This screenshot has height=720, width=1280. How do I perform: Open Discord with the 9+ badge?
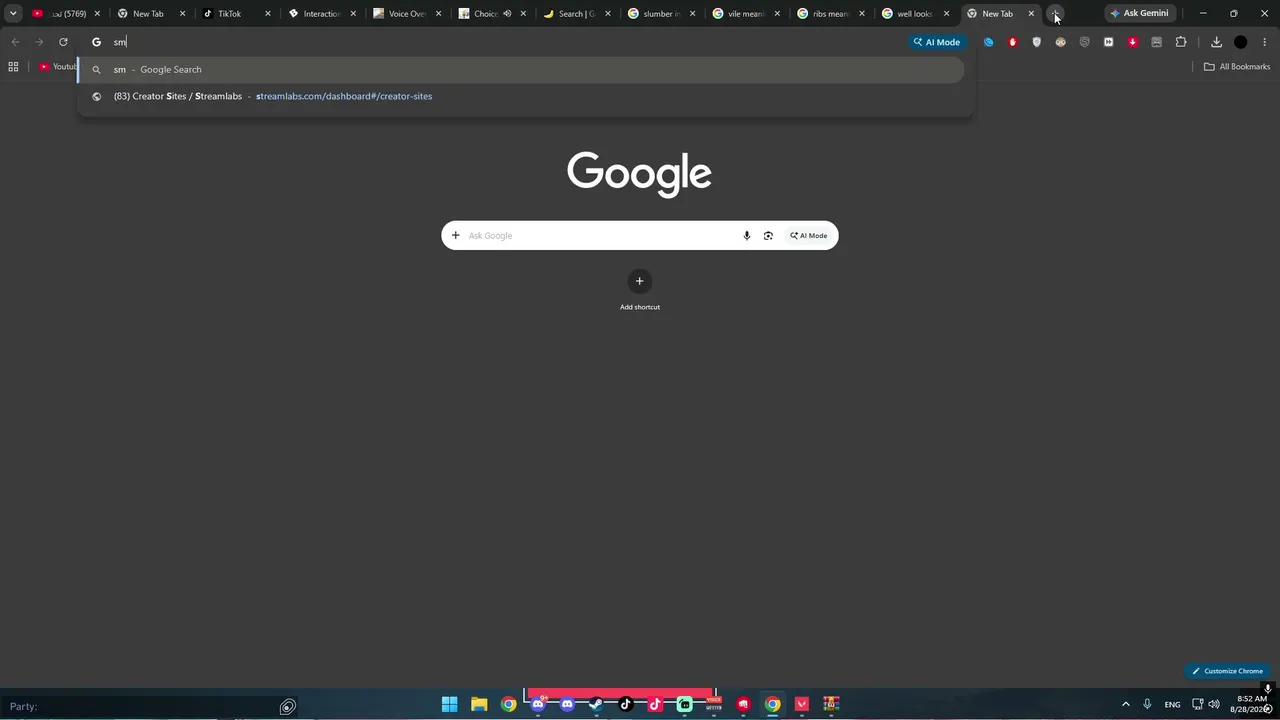(x=538, y=704)
